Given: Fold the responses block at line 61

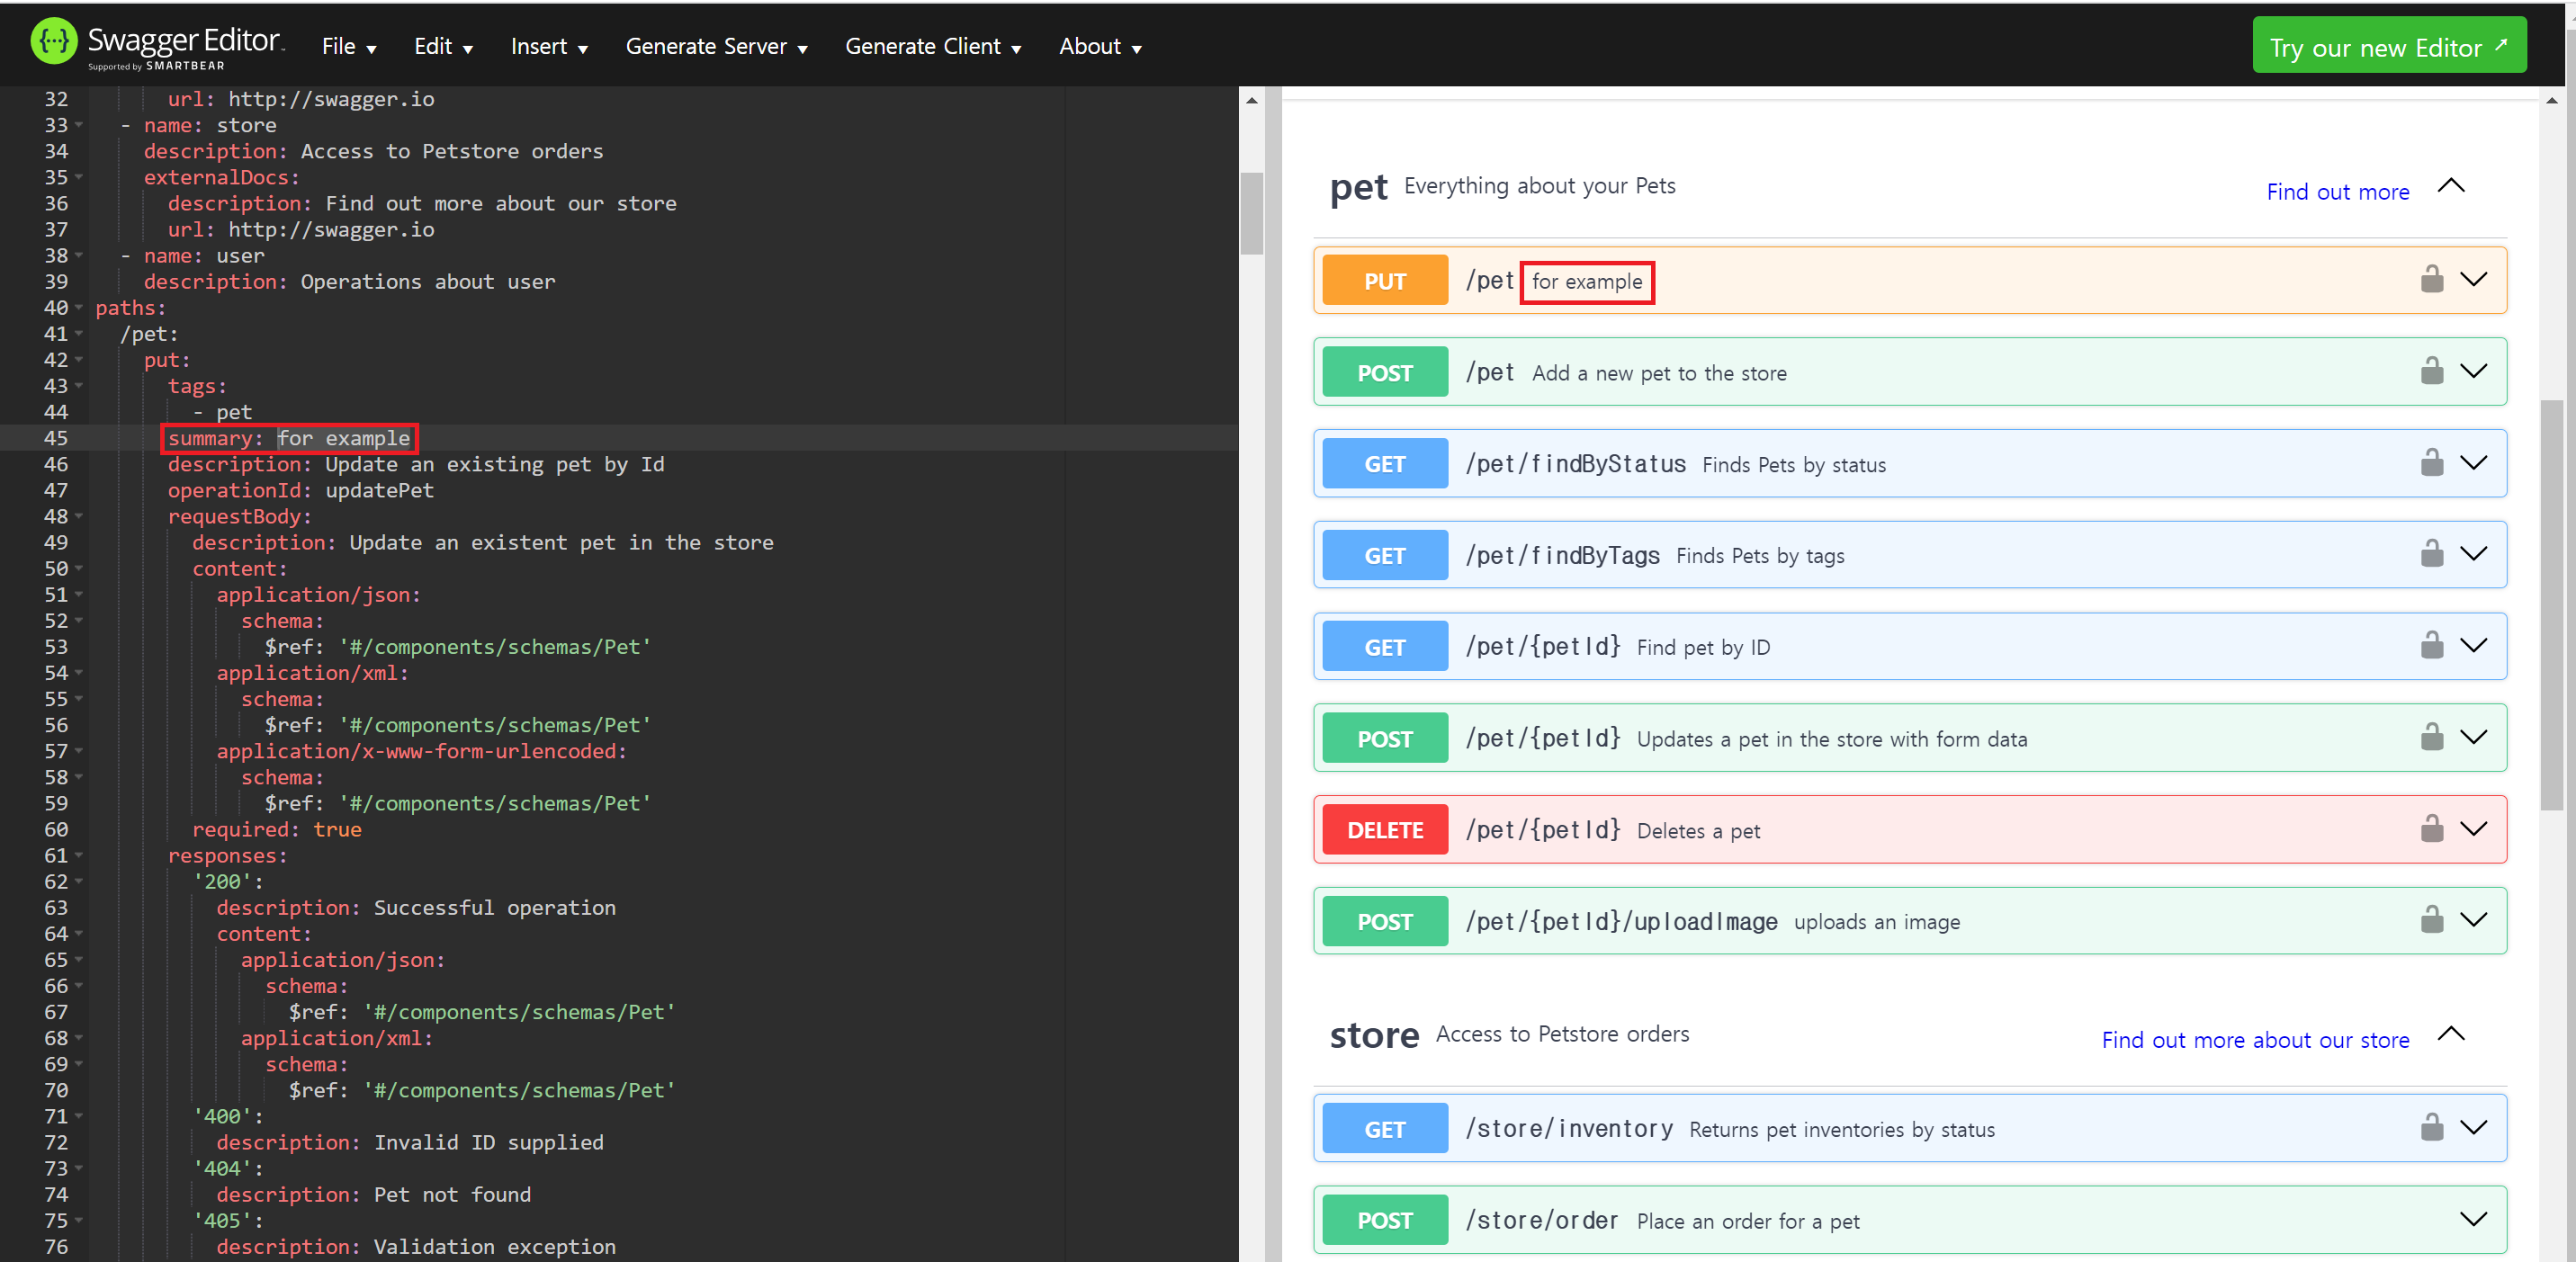Looking at the screenshot, I should (x=79, y=856).
